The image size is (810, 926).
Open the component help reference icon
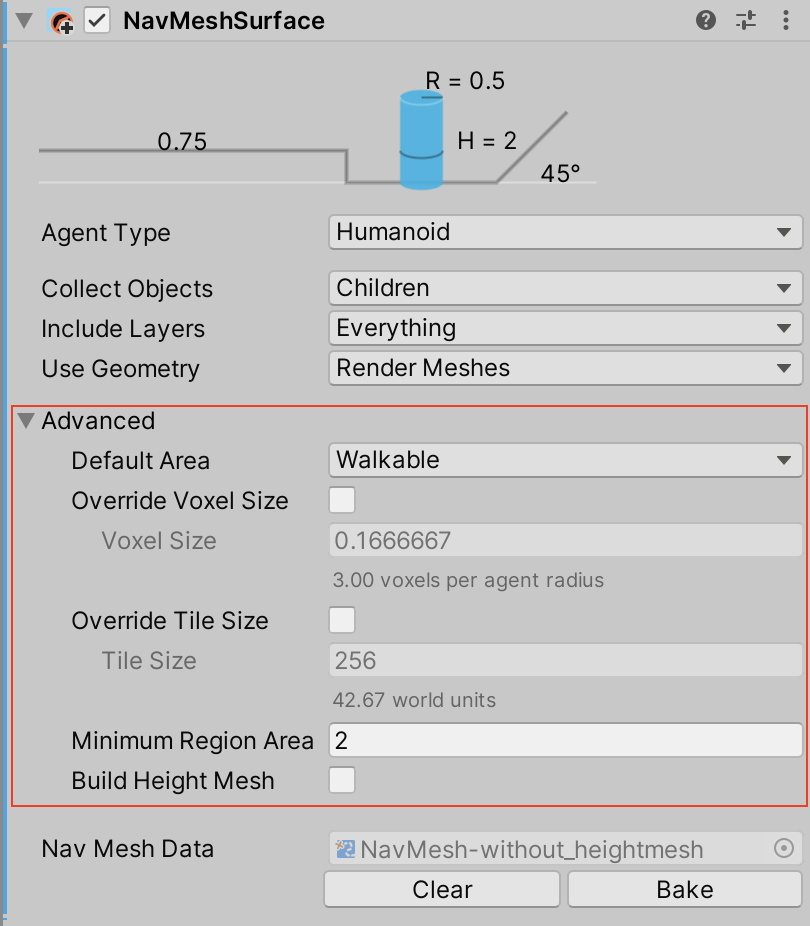(x=706, y=20)
